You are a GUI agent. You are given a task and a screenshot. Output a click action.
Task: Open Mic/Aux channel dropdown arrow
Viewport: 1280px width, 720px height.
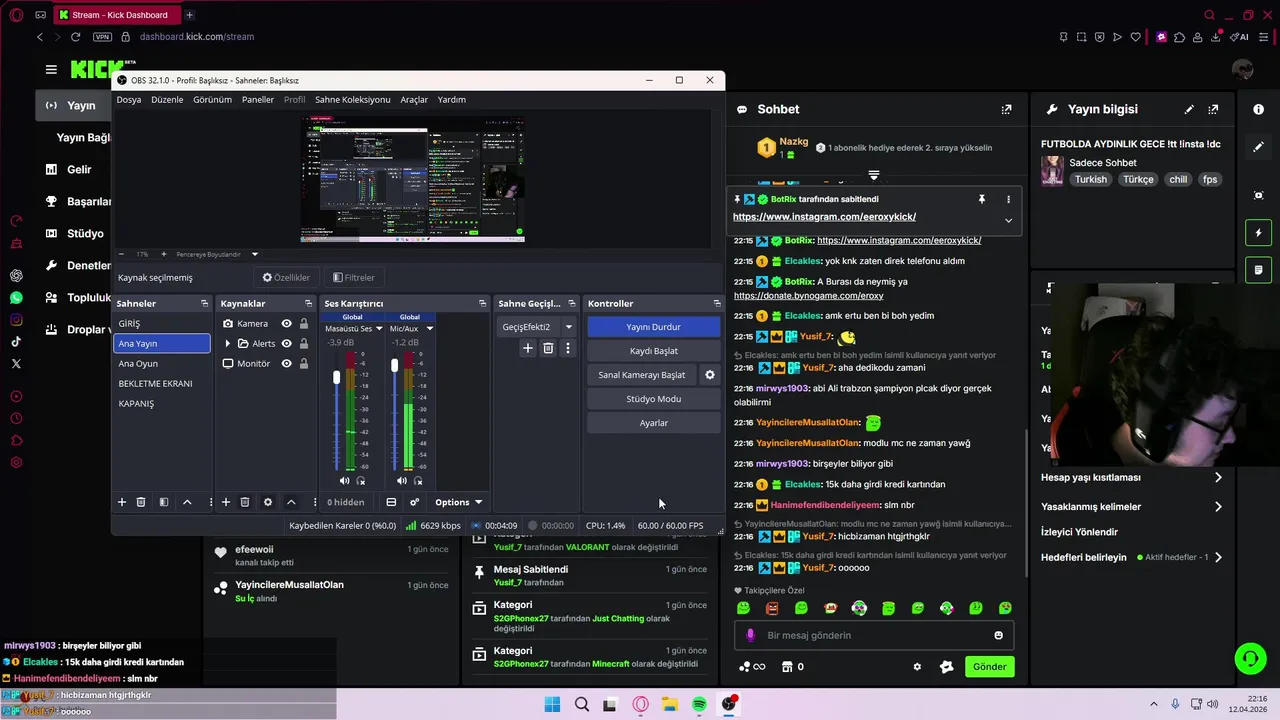click(430, 328)
